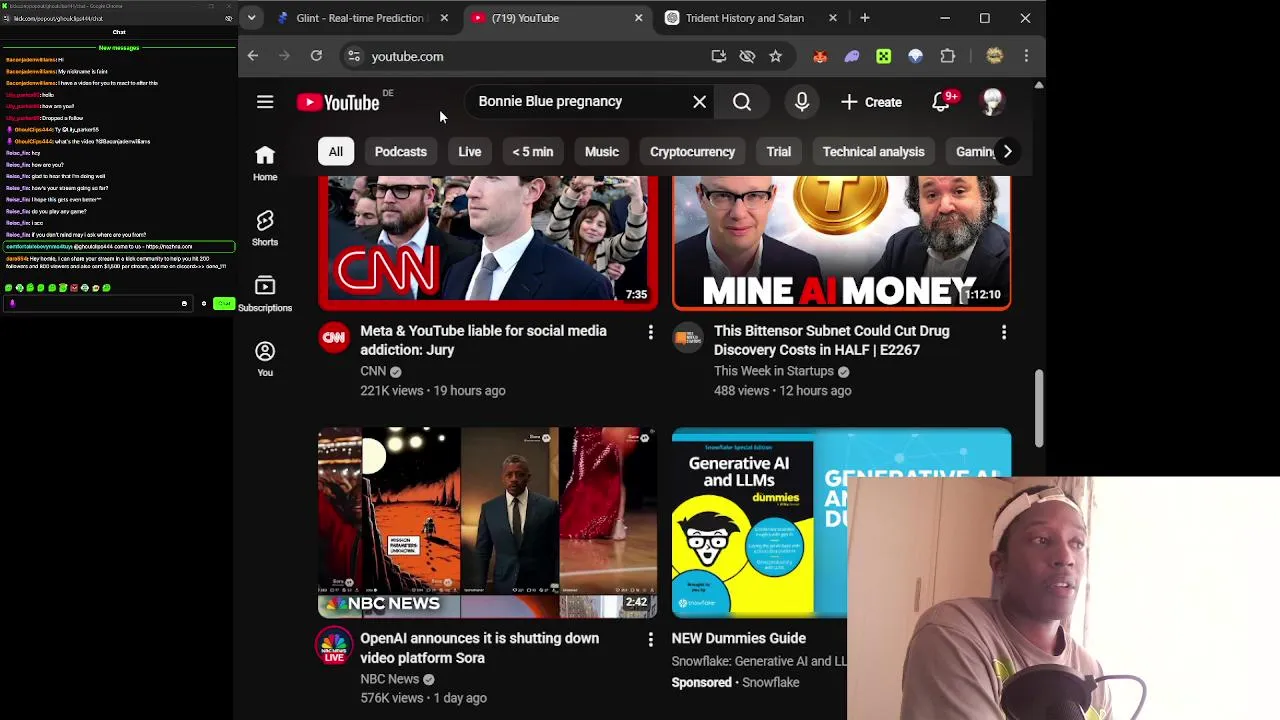Switch to the Glint Real-time Prediction tab
Viewport: 1280px width, 720px height.
tap(354, 18)
